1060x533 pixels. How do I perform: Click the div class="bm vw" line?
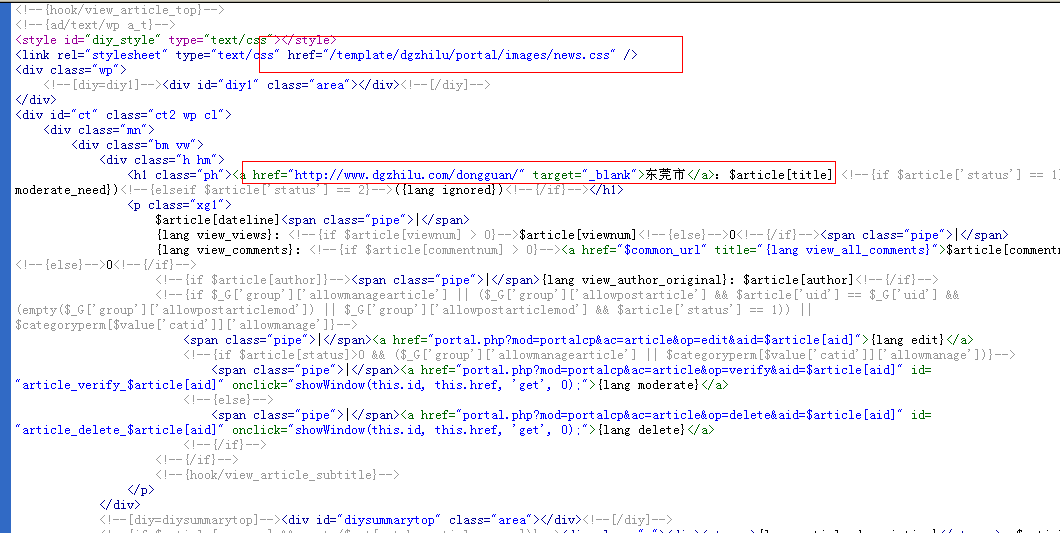tap(137, 145)
